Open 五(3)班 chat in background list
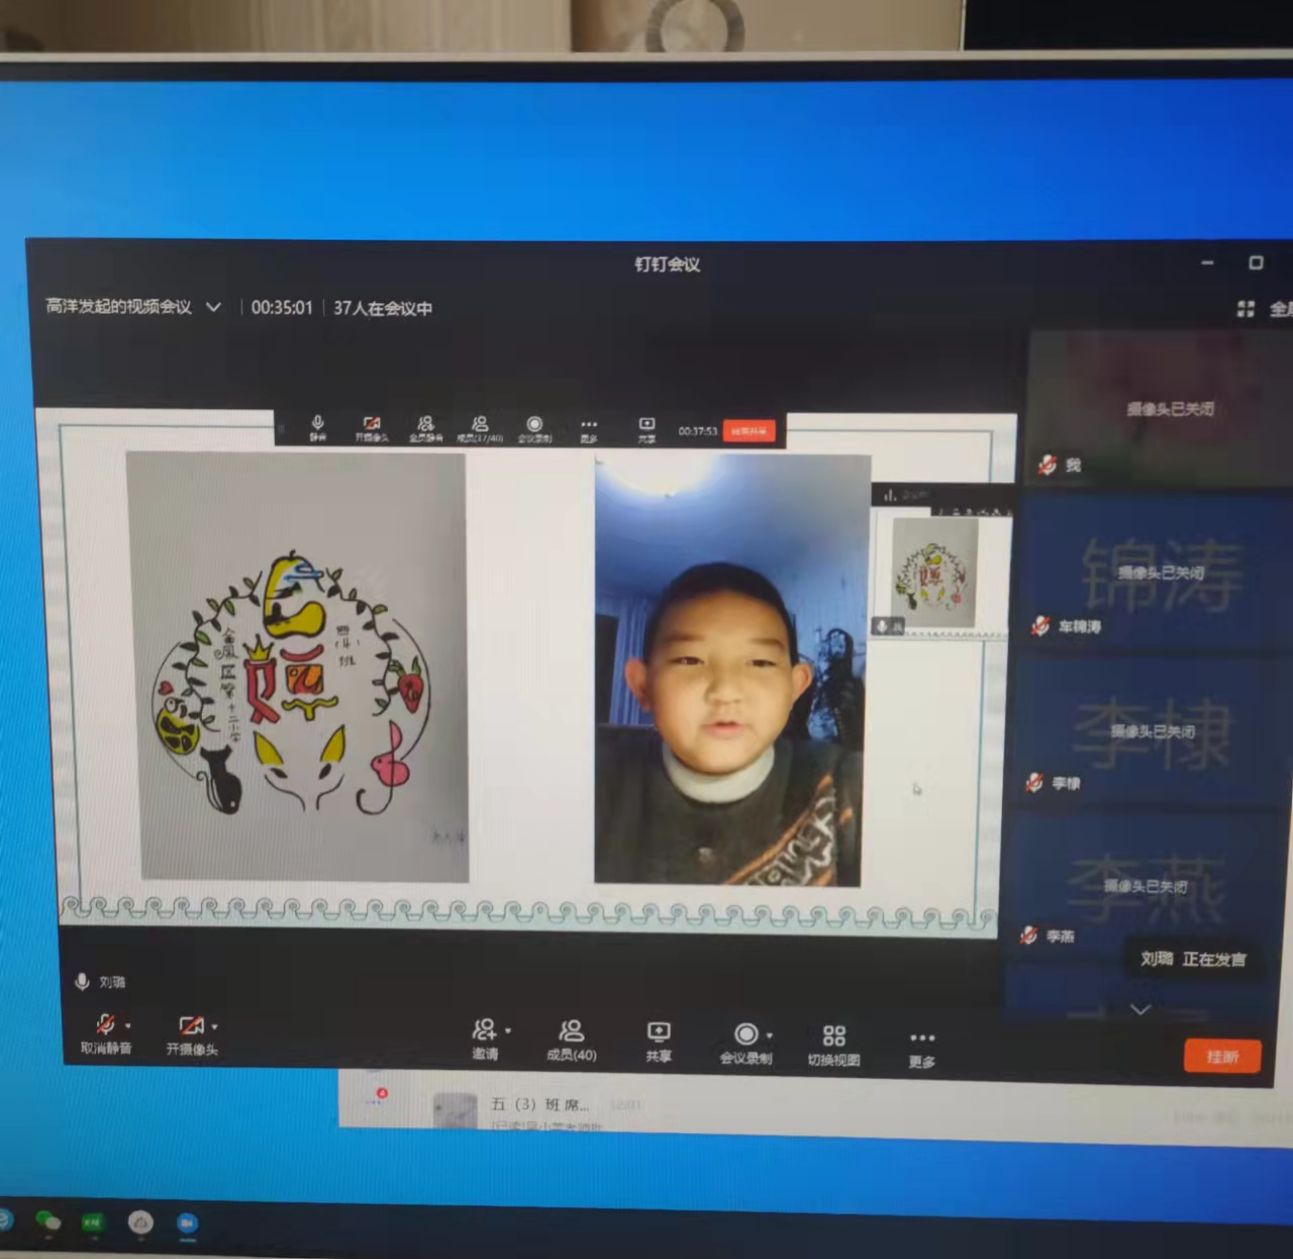Screen dimensions: 1293x1259 [x=540, y=1105]
